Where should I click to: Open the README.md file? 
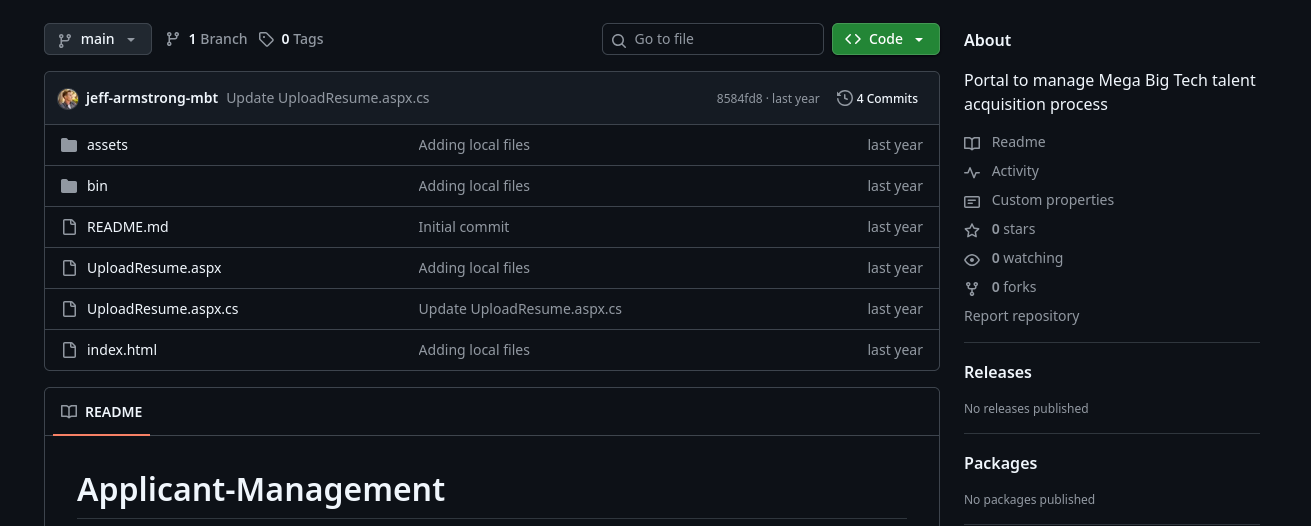pyautogui.click(x=128, y=227)
